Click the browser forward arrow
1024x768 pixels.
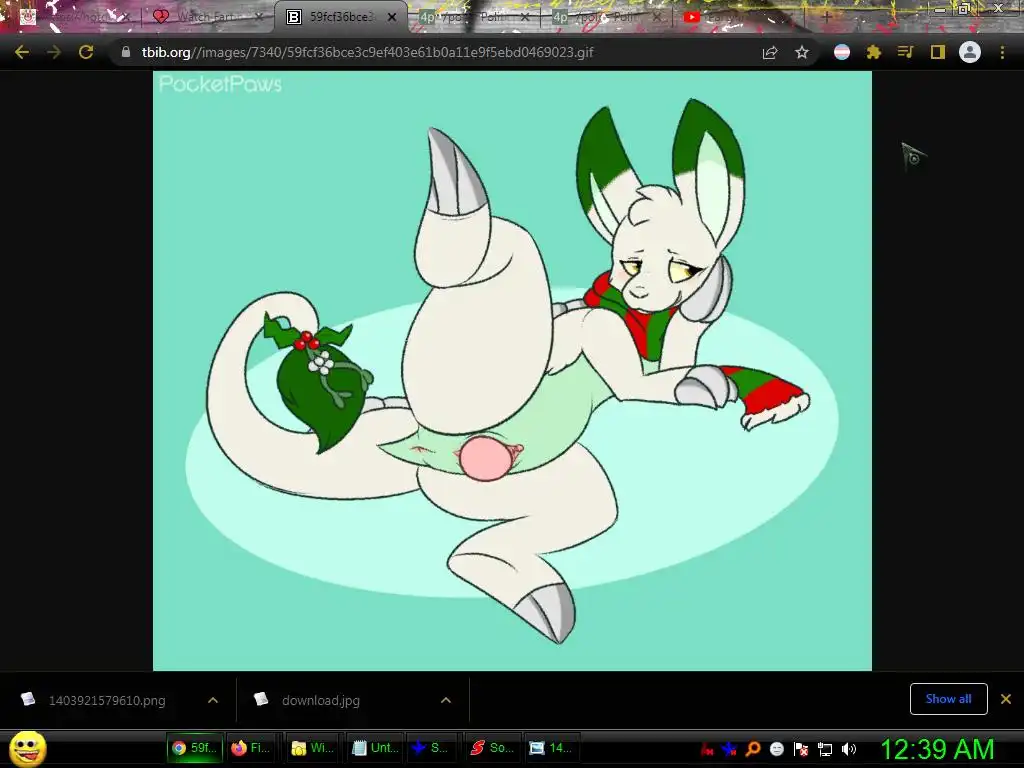[x=54, y=52]
